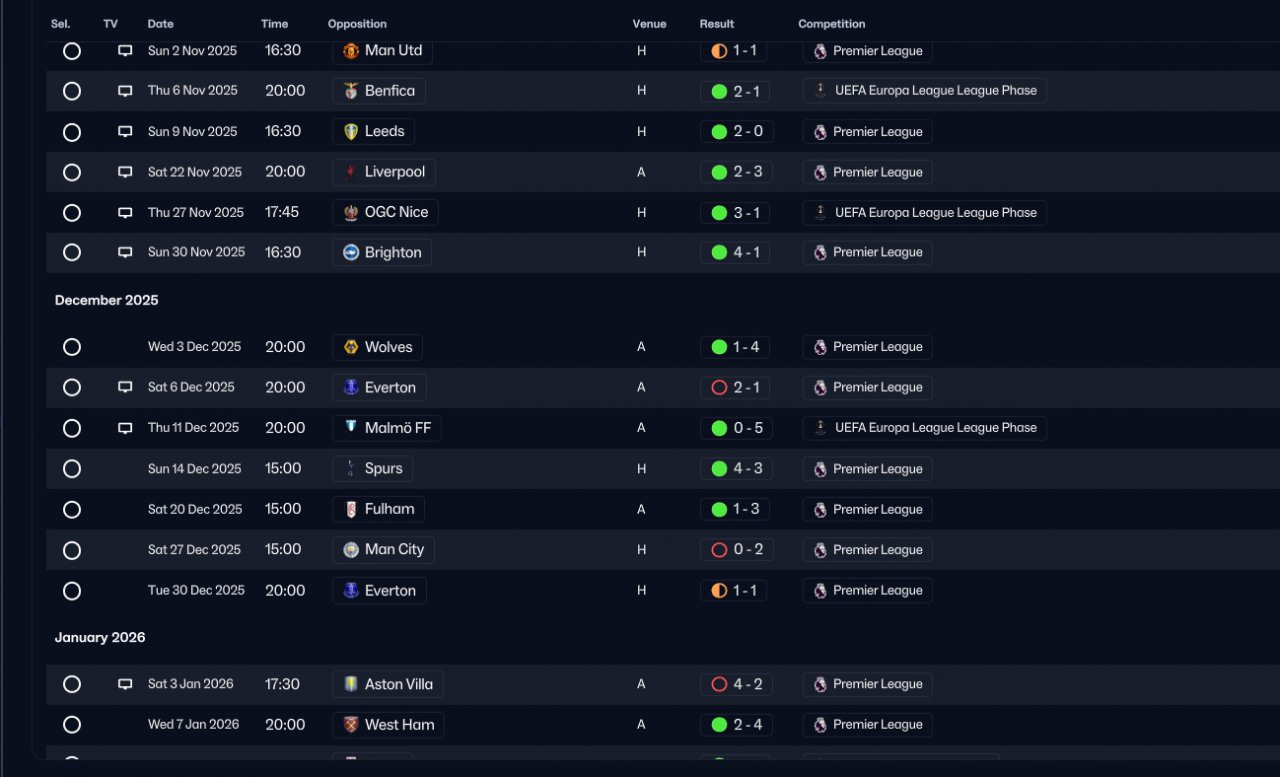Screen dimensions: 1280x777
Task: Select the West Ham fixture radio button
Action: (x=72, y=725)
